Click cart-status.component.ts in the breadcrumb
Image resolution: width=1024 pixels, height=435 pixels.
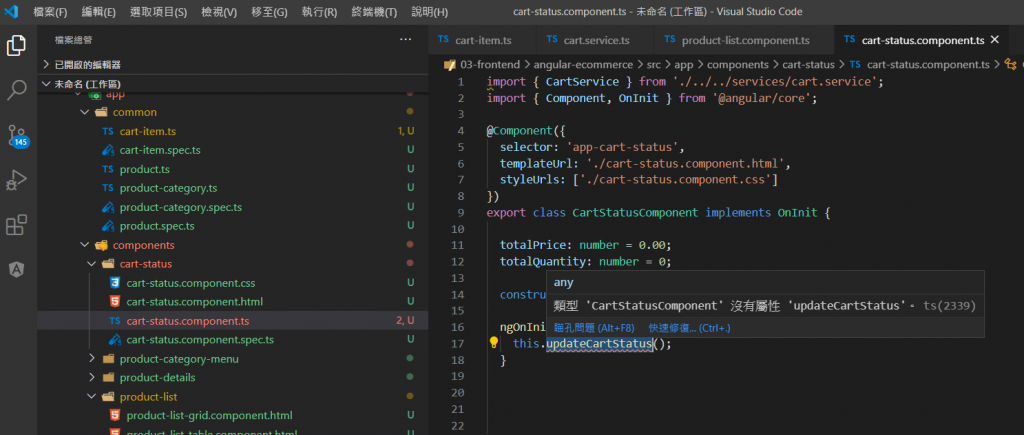tap(927, 65)
